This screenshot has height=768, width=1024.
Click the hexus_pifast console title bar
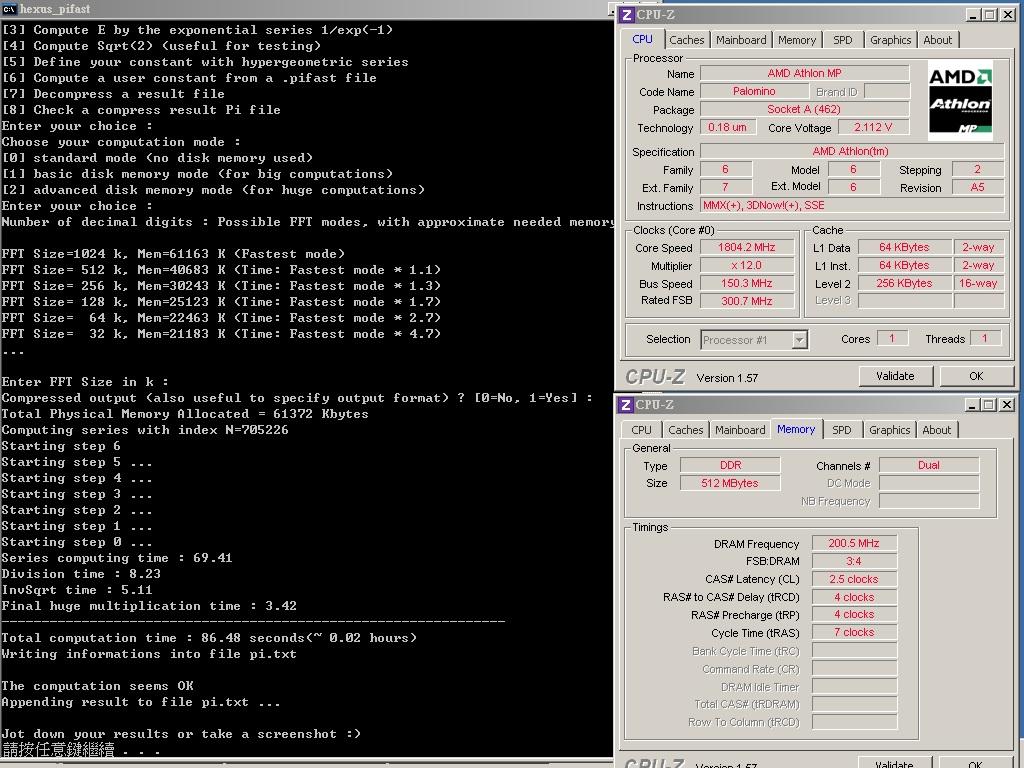click(x=306, y=8)
